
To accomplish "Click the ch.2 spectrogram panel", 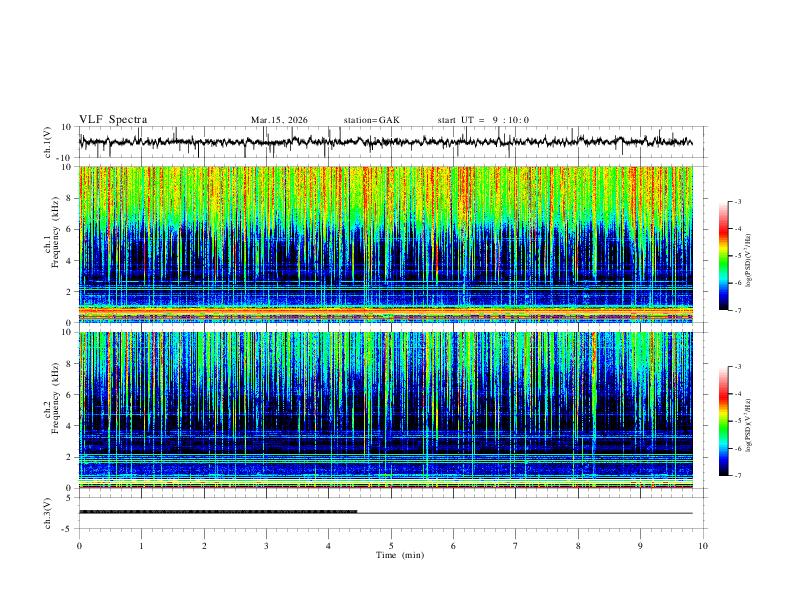I will click(386, 410).
